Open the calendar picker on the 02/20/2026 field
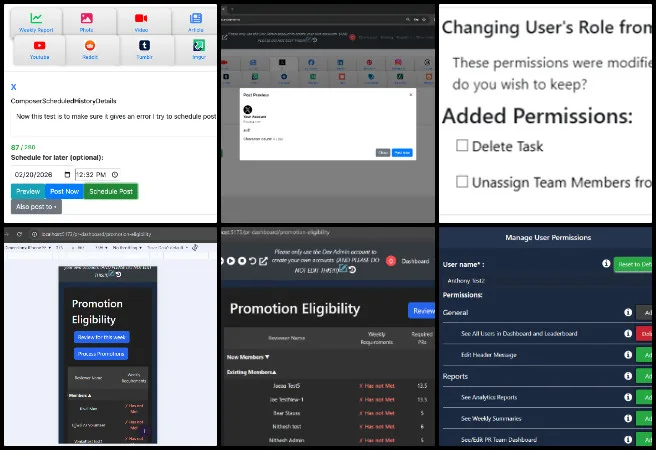 [x=67, y=174]
